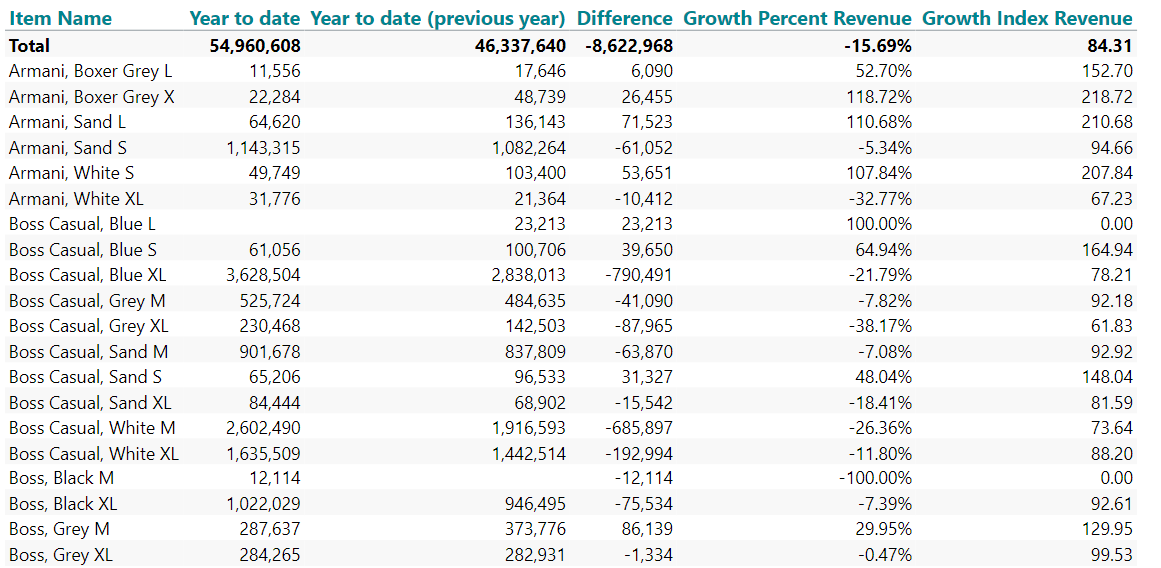Select growth index value 99.53
Image resolution: width=1161 pixels, height=568 pixels.
tap(1111, 555)
